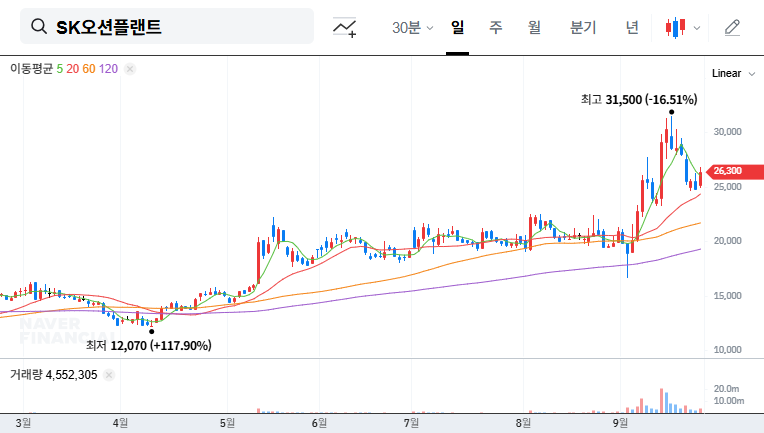764x433 pixels.
Task: Select the 120-day moving average value
Action: click(x=108, y=69)
